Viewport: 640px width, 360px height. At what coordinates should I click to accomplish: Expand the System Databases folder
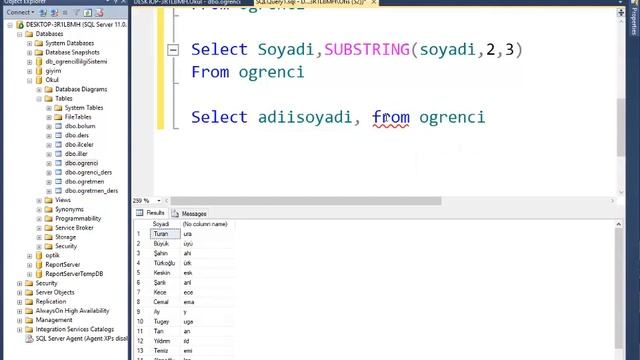tap(29, 43)
